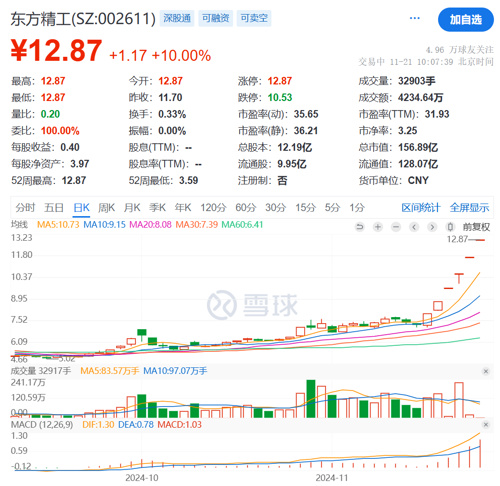Open the 前复权 adjustment dropdown
Viewport: 500px width, 486px height.
coord(476,227)
